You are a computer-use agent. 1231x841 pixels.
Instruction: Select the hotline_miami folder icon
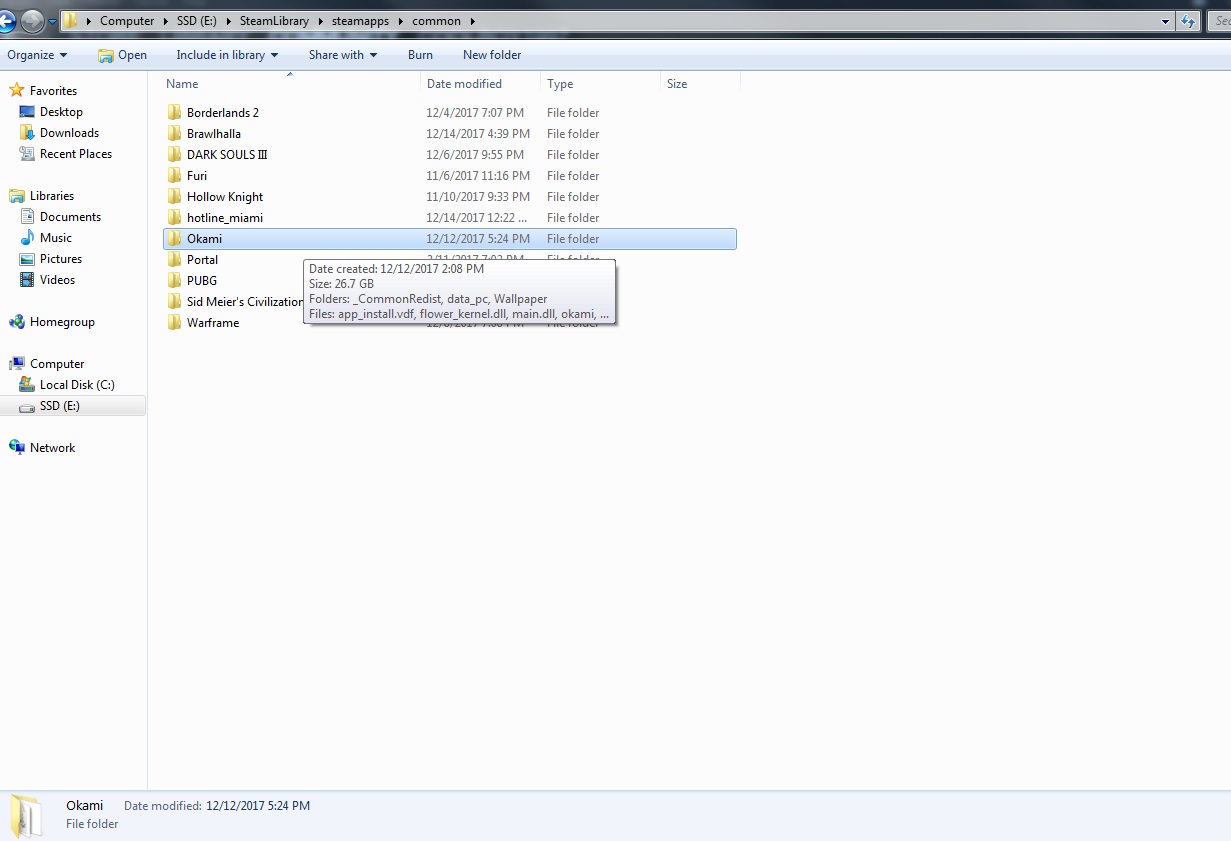point(174,217)
